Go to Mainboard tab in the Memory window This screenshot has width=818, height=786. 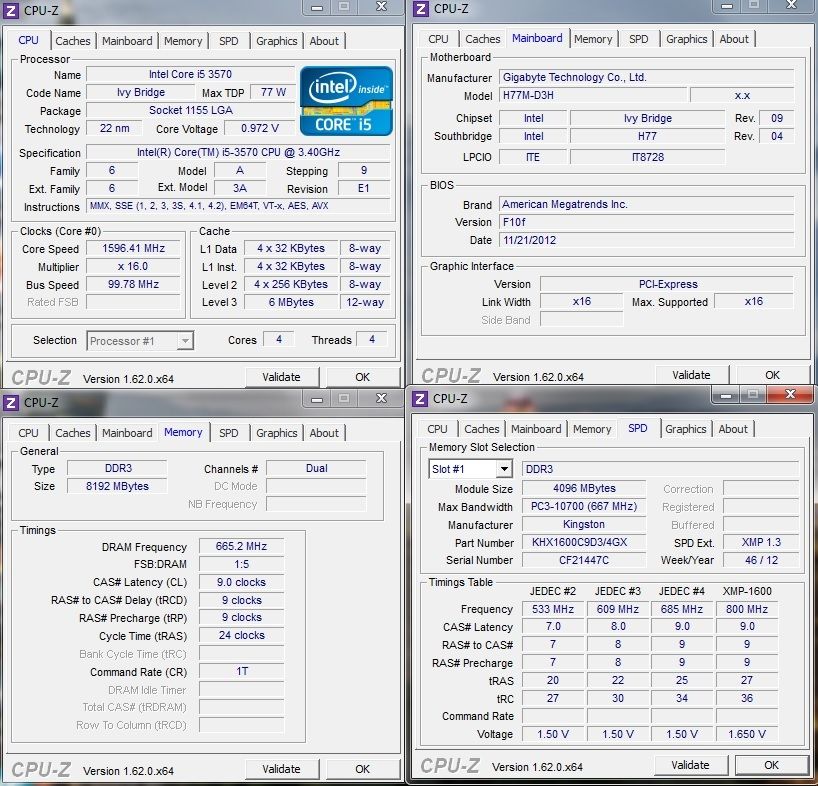[x=127, y=433]
